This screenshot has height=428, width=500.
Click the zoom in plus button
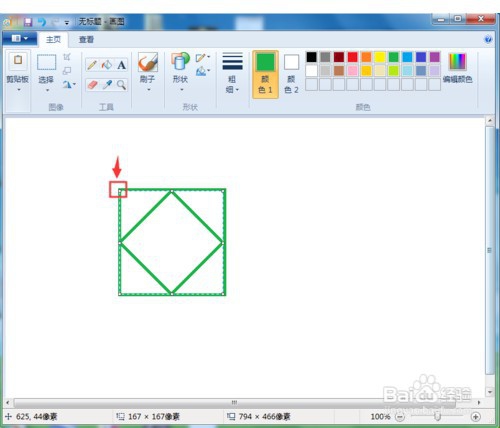pos(476,416)
